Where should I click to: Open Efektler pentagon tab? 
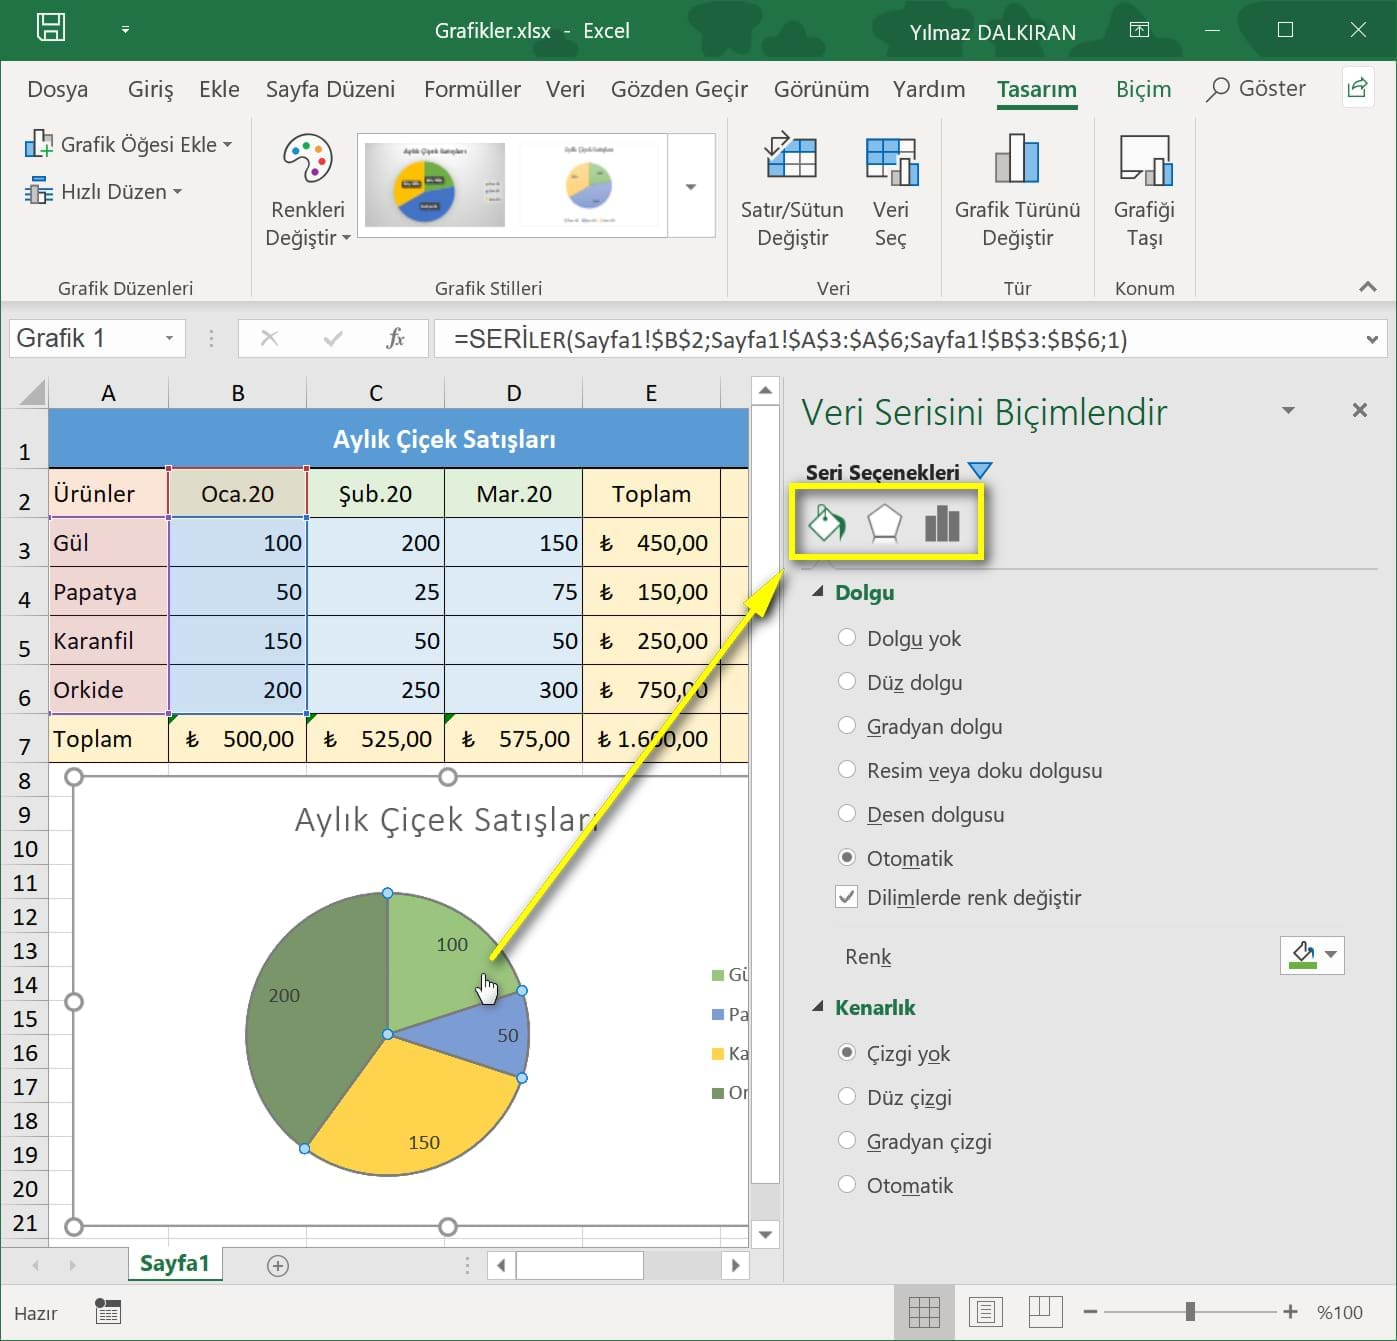click(x=884, y=522)
